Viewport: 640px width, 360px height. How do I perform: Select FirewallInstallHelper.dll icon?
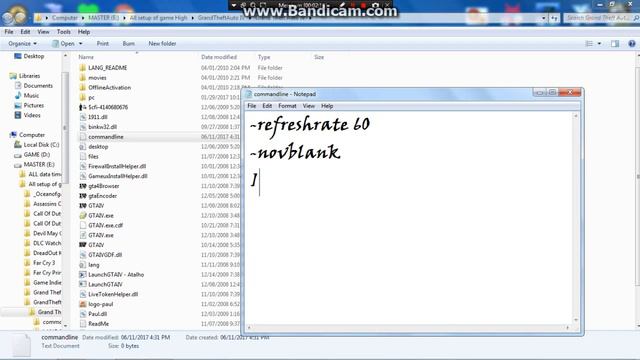82,166
